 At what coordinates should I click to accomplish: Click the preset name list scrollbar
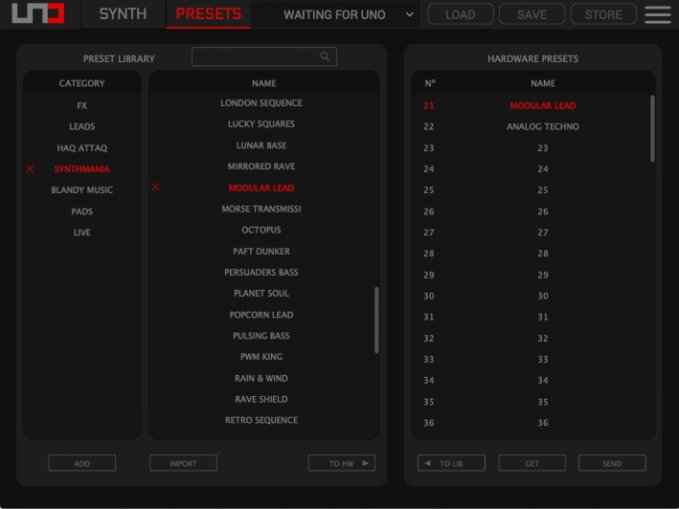pos(376,320)
